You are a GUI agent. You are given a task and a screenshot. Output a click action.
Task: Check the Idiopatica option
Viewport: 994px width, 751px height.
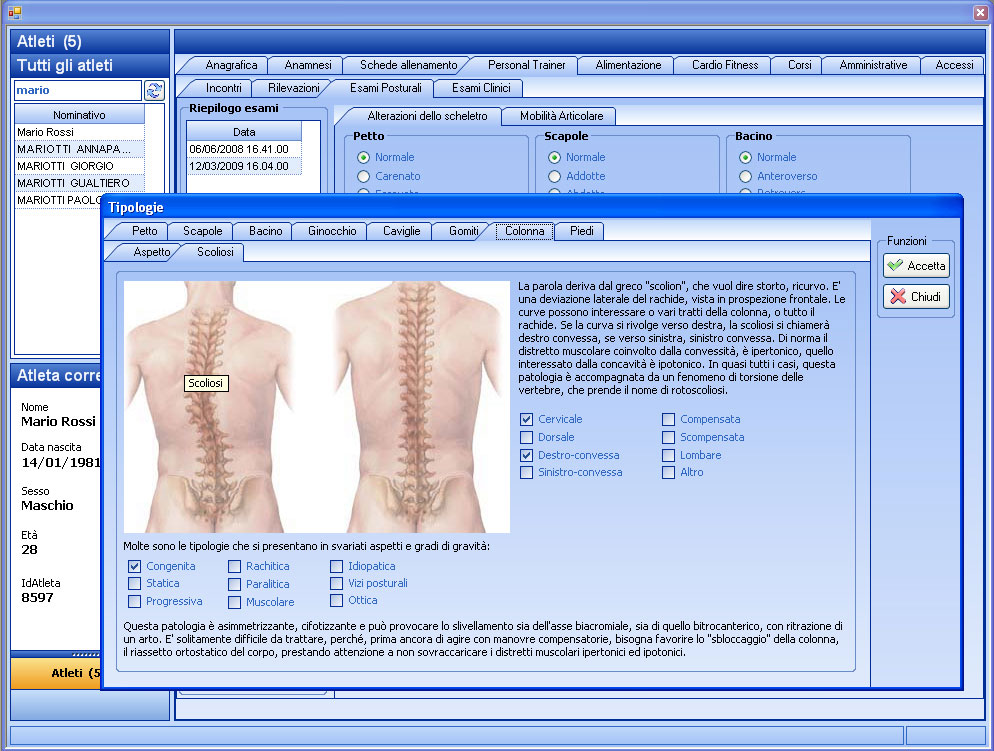tap(337, 566)
